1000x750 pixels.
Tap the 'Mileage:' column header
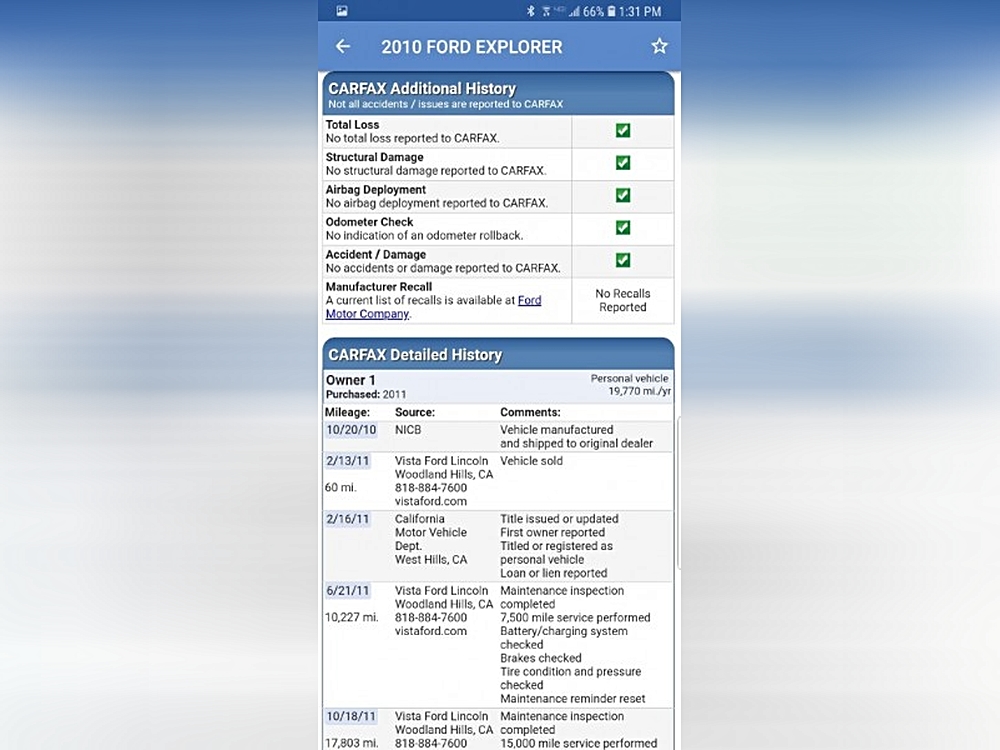tap(348, 413)
